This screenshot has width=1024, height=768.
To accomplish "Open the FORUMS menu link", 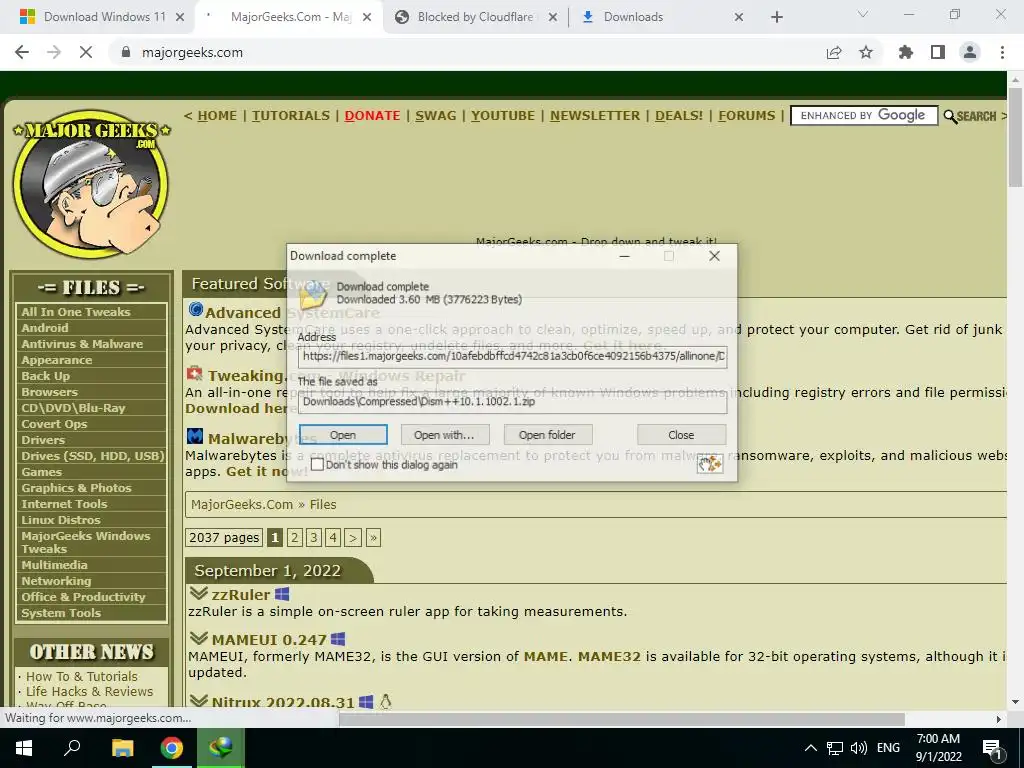I will [746, 116].
